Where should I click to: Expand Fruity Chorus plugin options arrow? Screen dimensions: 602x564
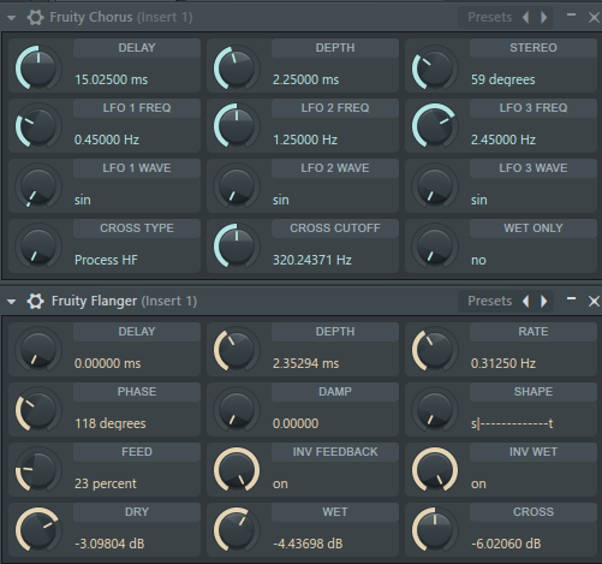[12, 18]
